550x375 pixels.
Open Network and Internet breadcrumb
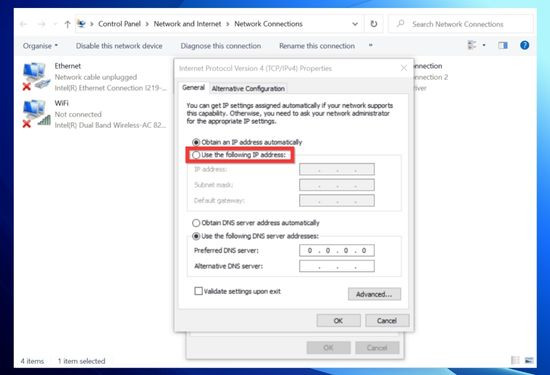coord(187,24)
